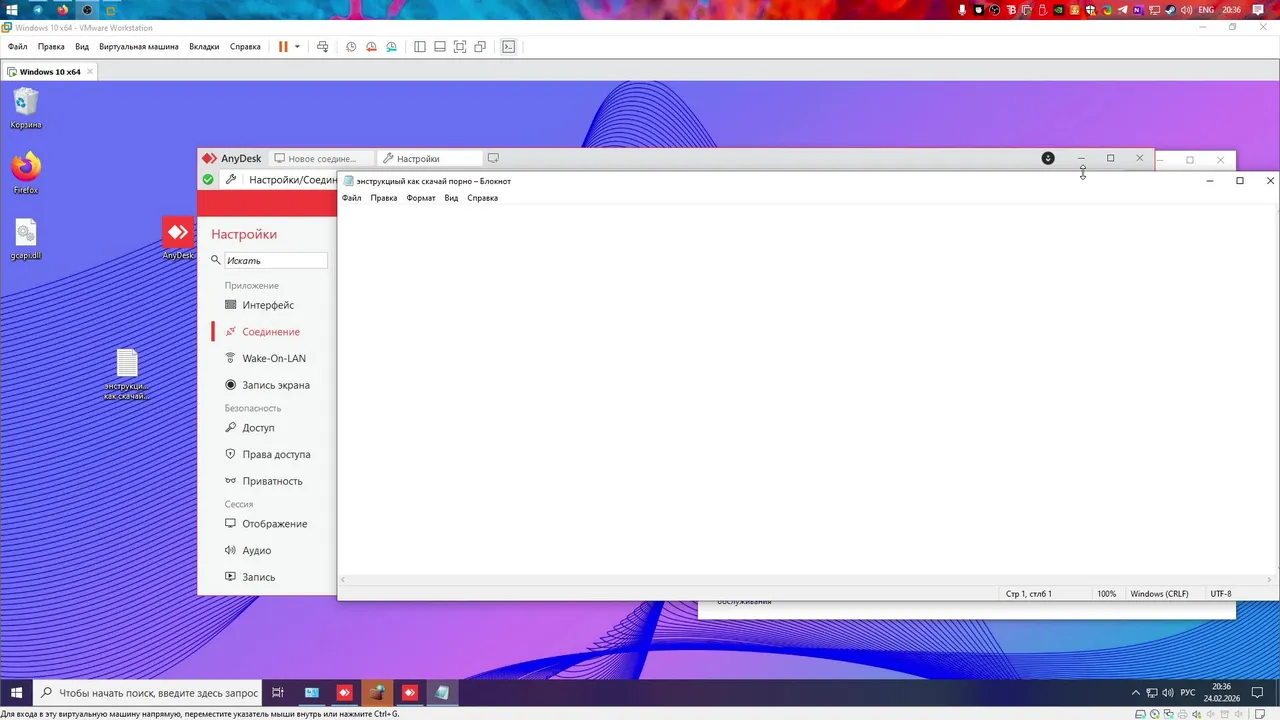Open VMware's Виртуальная машина menu

[x=139, y=46]
